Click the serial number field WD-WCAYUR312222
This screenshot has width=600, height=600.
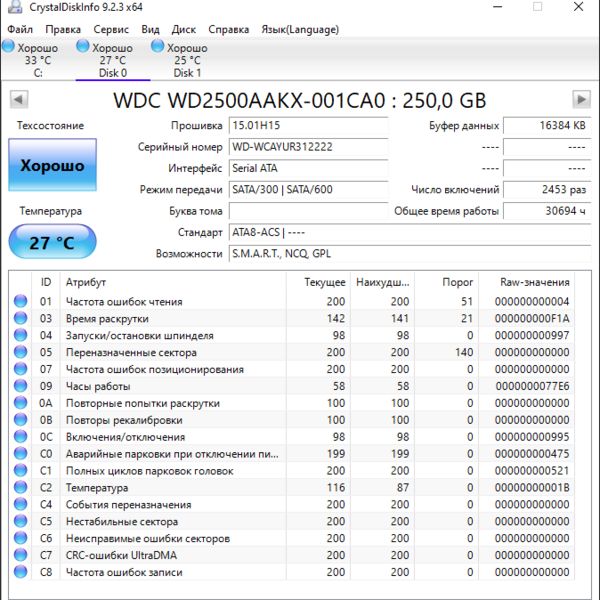point(308,147)
